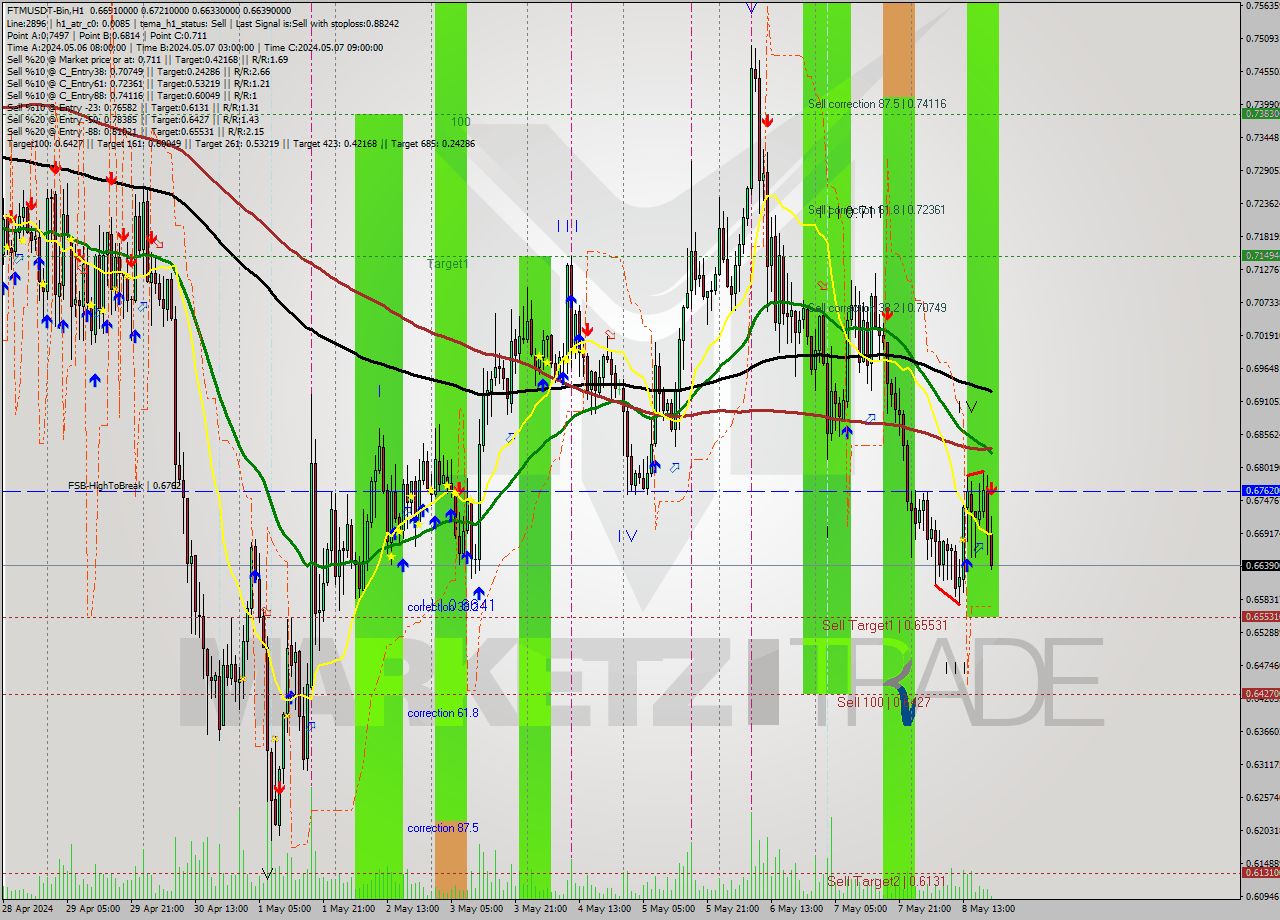Screen dimensions: 1280x920
Task: Click the '7 May 05:00' time axis label
Action: pos(860,910)
